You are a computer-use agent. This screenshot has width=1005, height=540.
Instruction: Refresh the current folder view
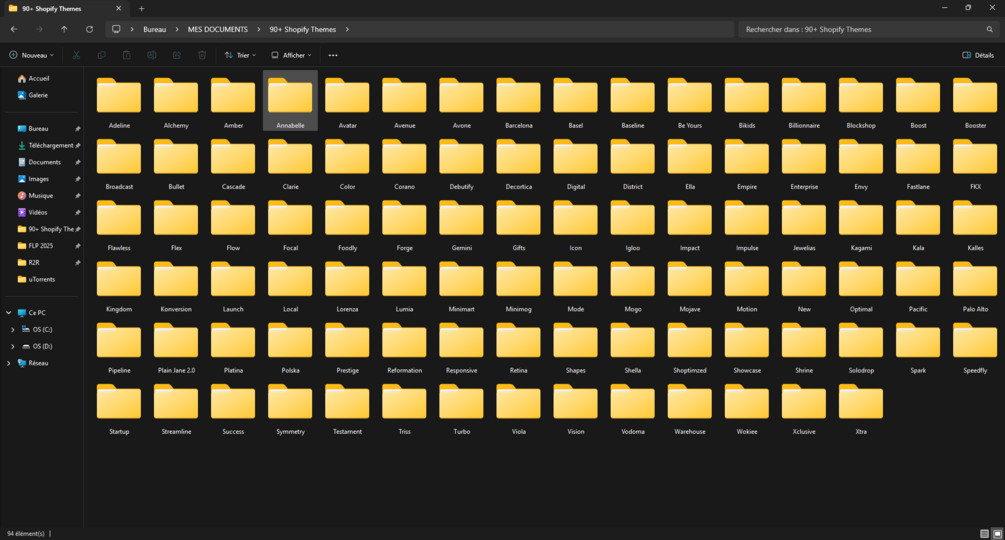point(90,29)
